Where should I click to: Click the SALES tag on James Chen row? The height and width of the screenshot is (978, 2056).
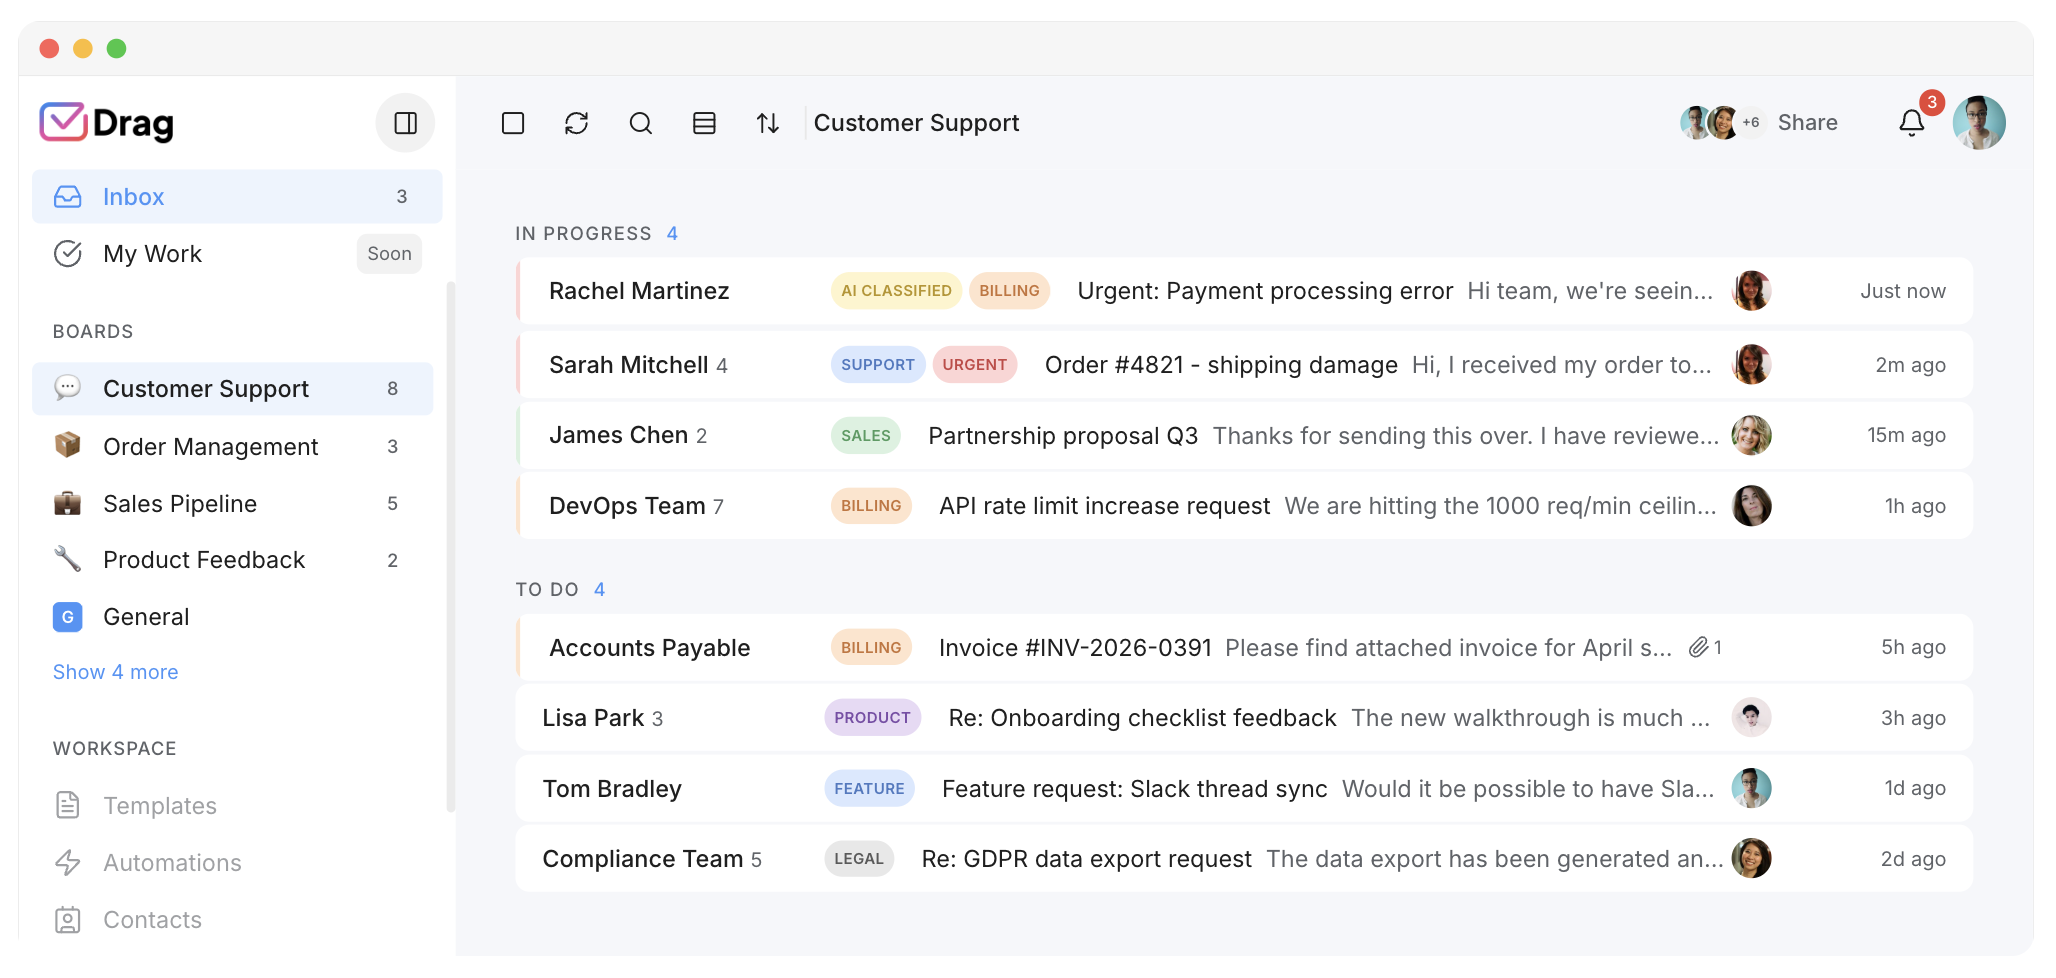pyautogui.click(x=866, y=436)
